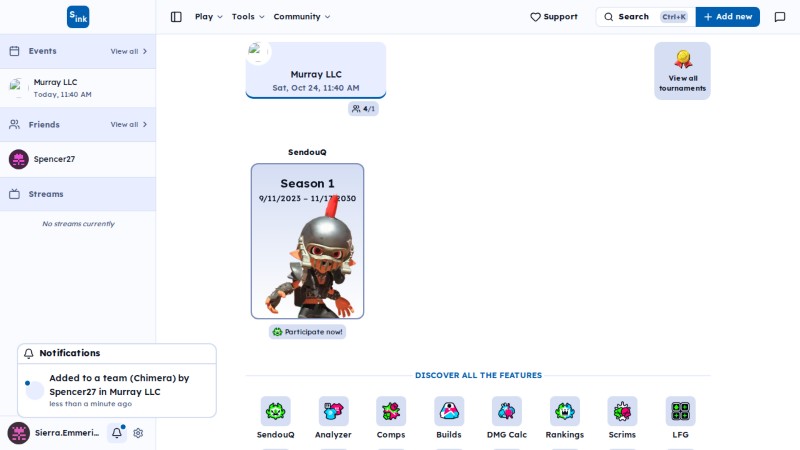Expand the Play menu dropdown
The width and height of the screenshot is (800, 450).
click(x=209, y=17)
